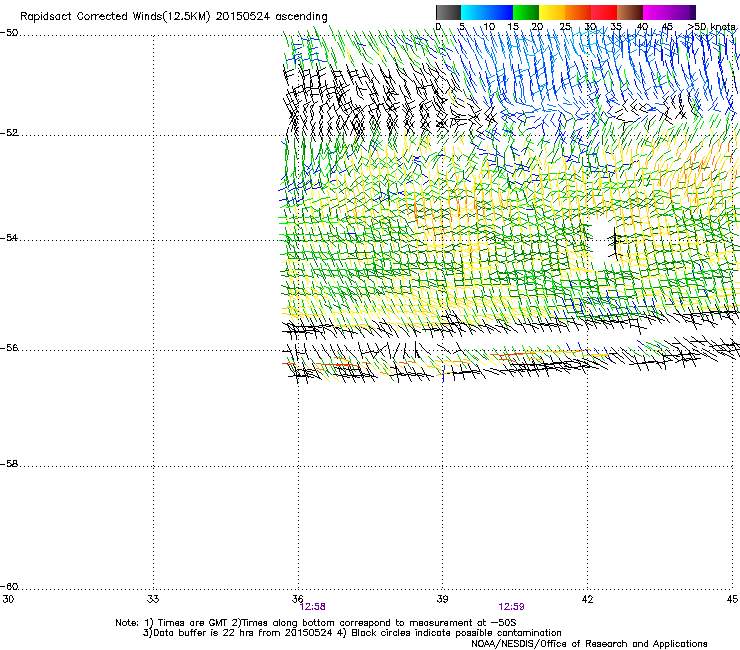This screenshot has width=740, height=650.
Task: Click the blue 10-15 knots color swatch
Action: [x=500, y=12]
